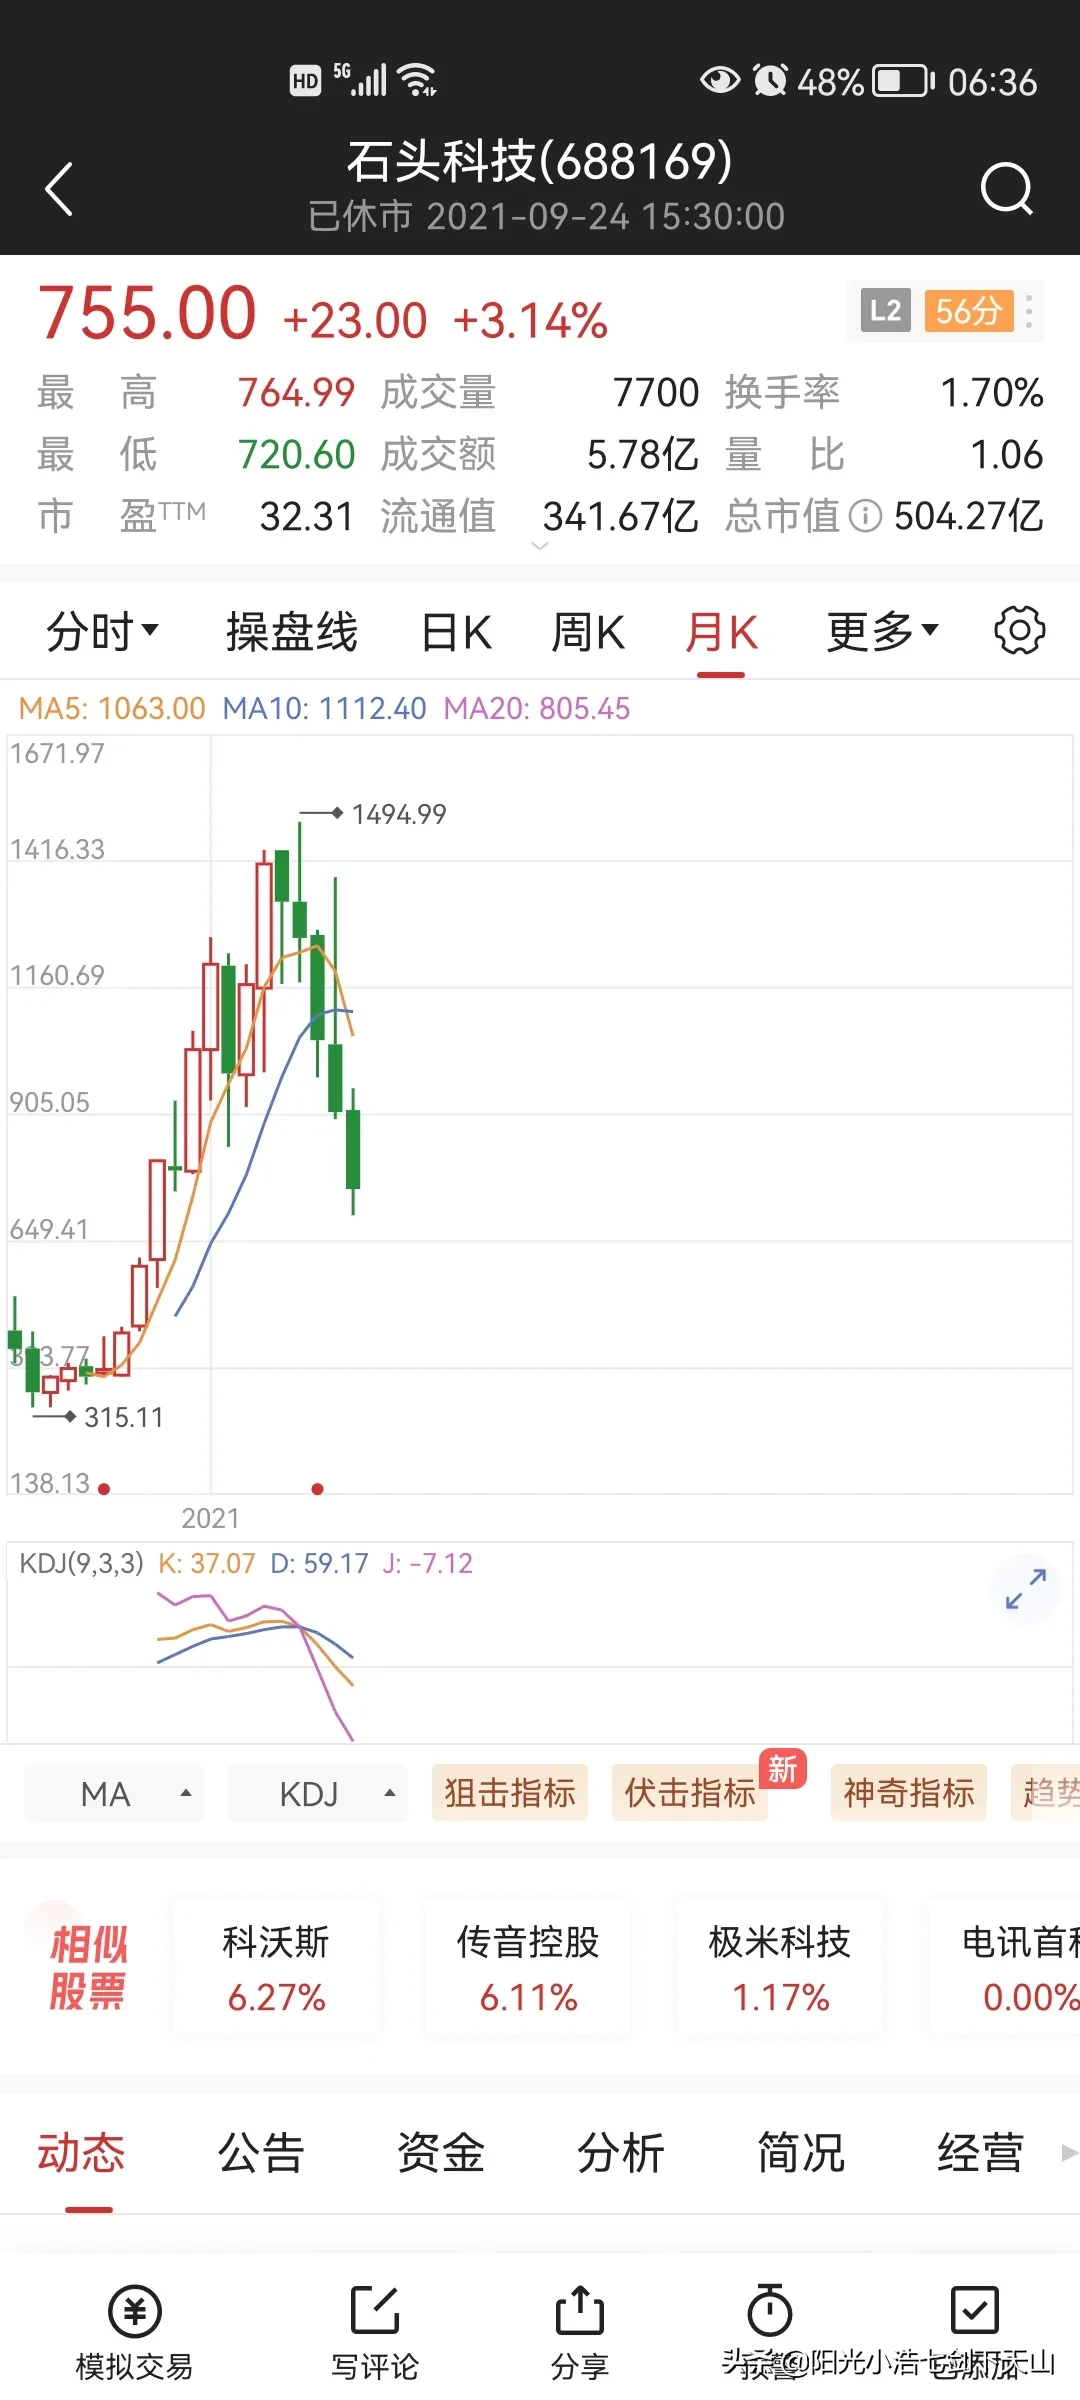Viewport: 1080px width, 2400px height.
Task: Tap the timer alert icon
Action: point(770,2311)
